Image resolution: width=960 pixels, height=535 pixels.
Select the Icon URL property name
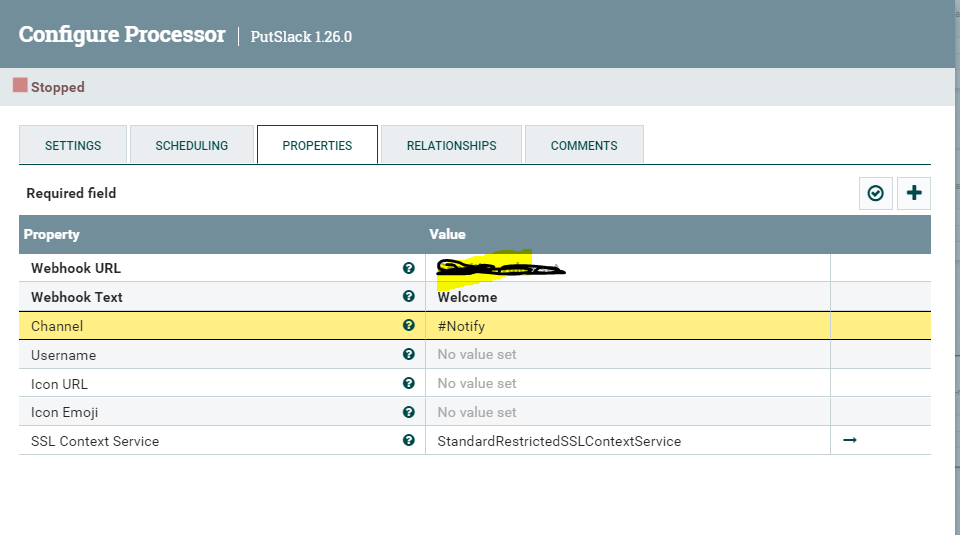coord(59,384)
